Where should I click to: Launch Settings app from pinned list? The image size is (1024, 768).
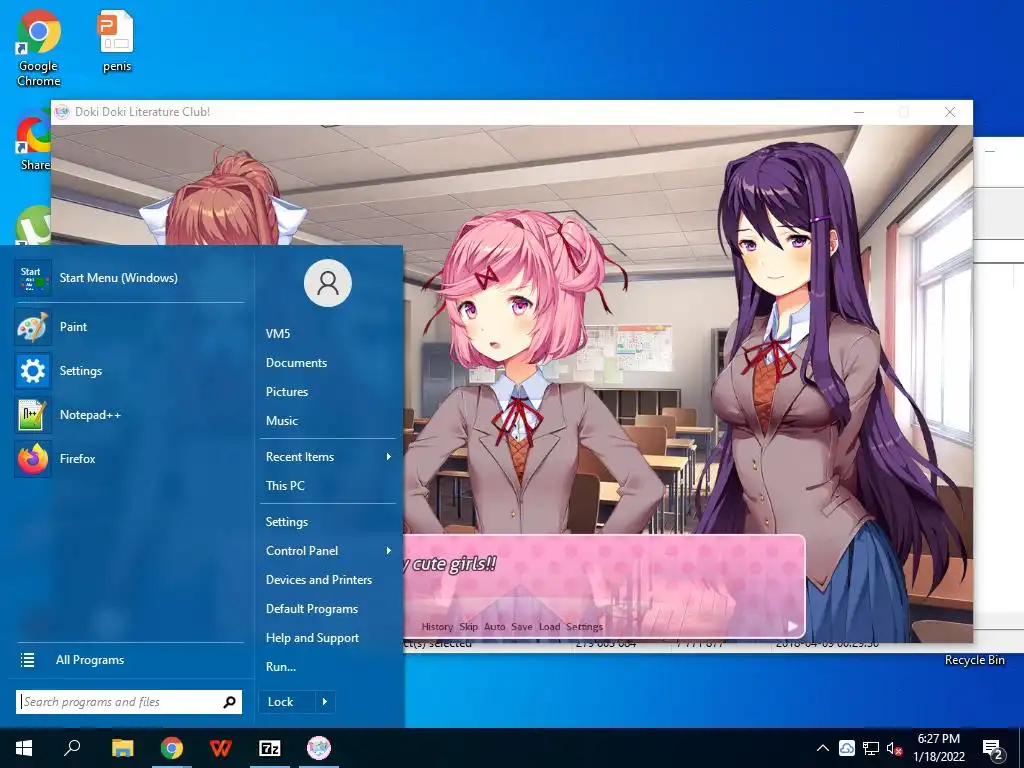[131, 371]
